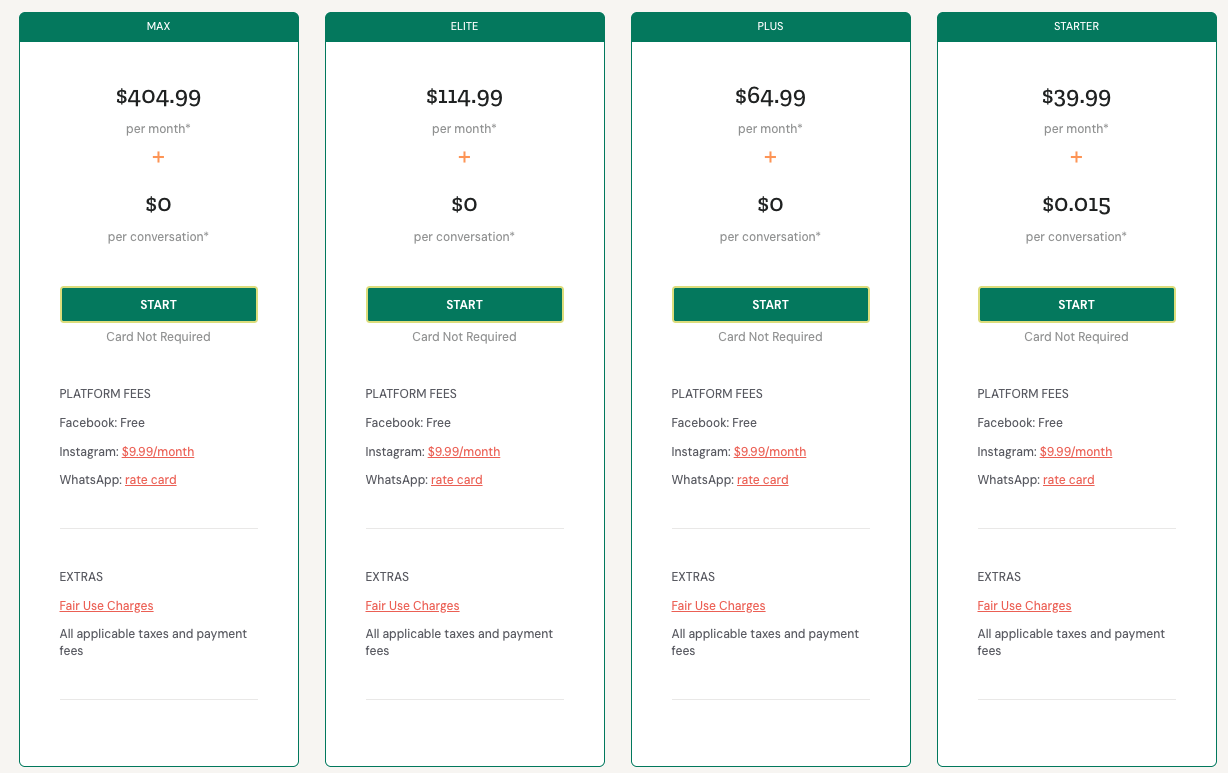Click the orange plus sign under ELITE price
The width and height of the screenshot is (1228, 773).
pos(464,157)
